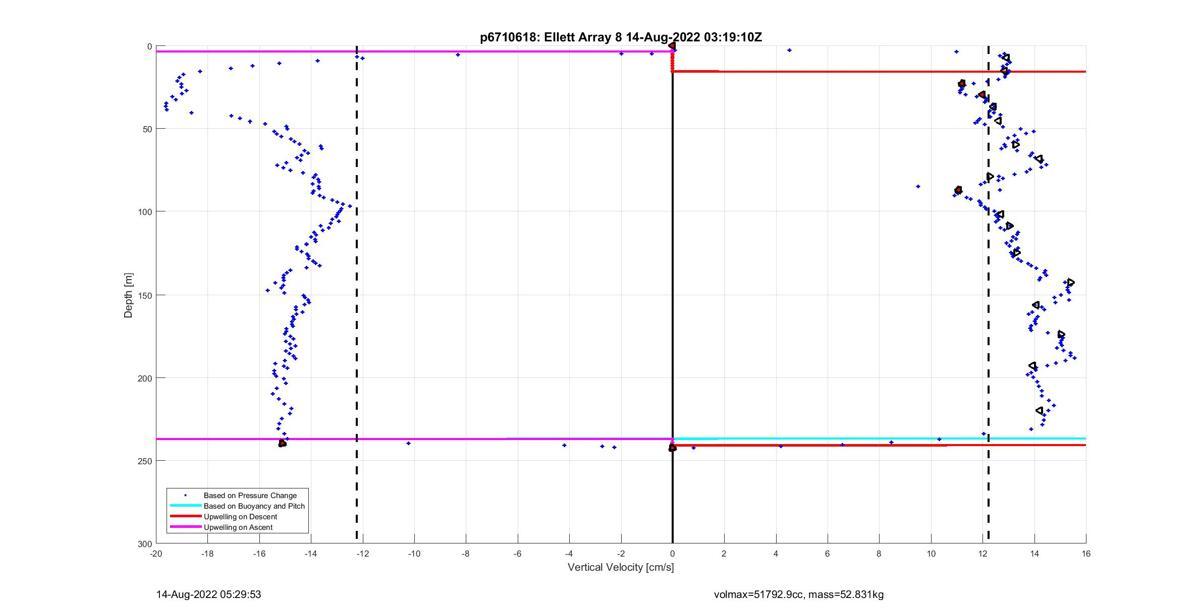The image size is (1200, 611).
Task: Click legend entry "Based on Pressure Change"
Action: coord(250,495)
